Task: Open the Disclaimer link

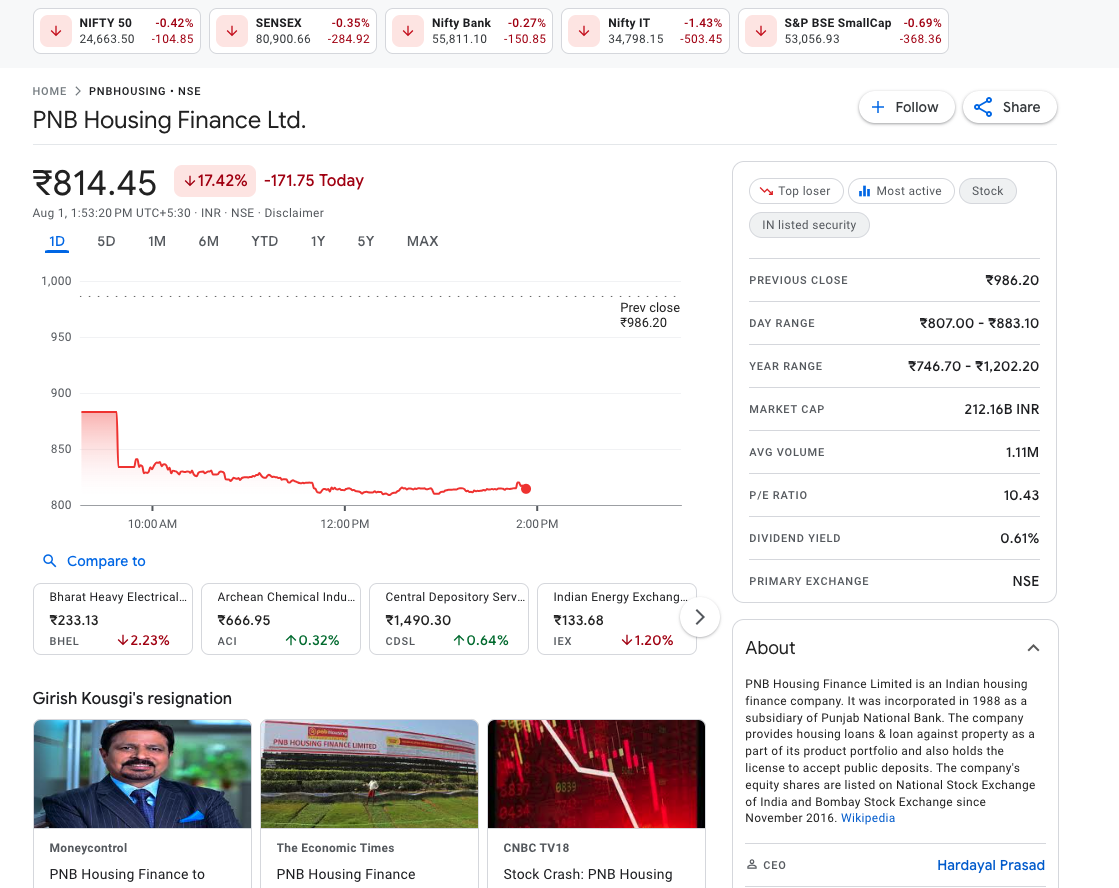Action: tap(294, 213)
